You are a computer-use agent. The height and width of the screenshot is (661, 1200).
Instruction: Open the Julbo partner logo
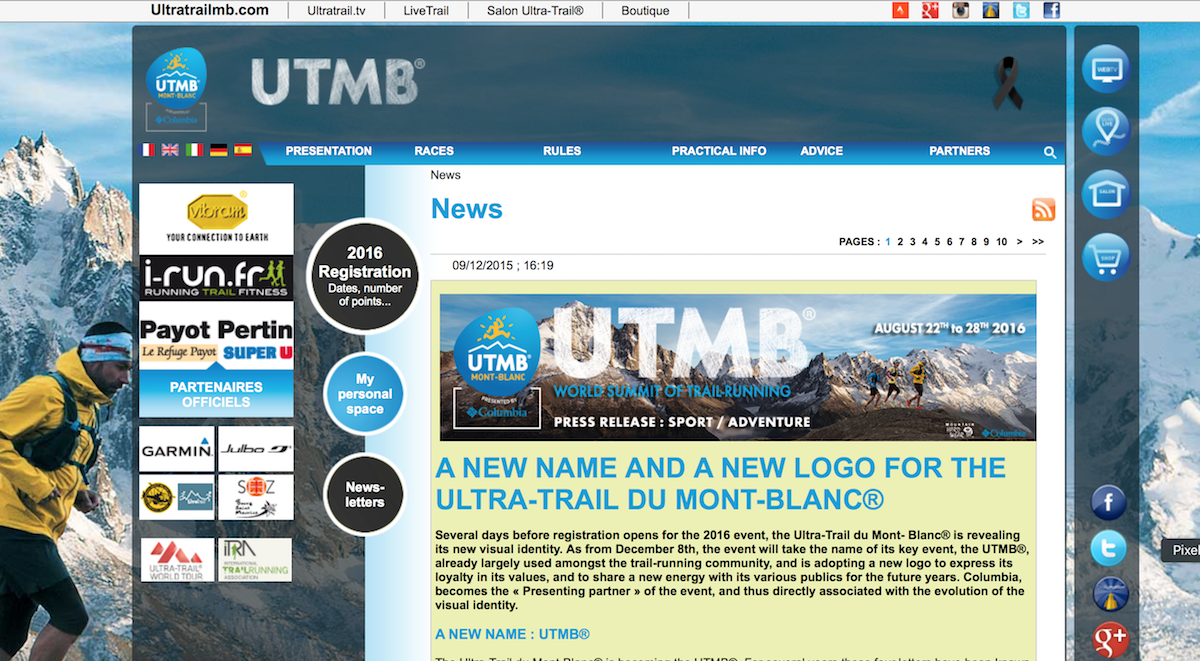point(255,449)
